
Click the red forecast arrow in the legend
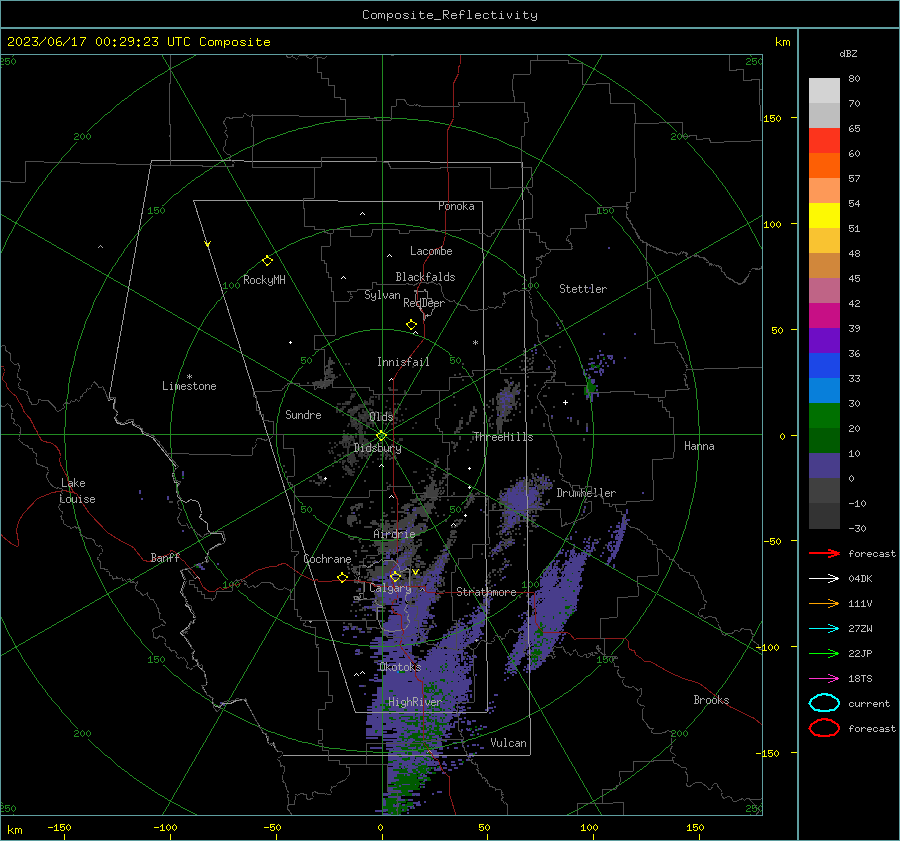point(824,553)
